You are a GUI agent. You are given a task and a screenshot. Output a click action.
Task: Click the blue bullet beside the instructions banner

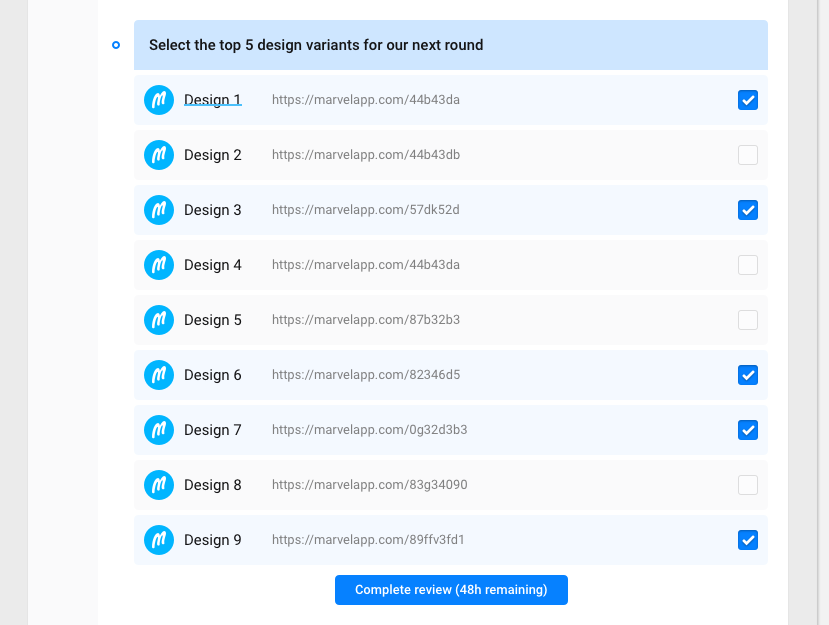tap(115, 45)
